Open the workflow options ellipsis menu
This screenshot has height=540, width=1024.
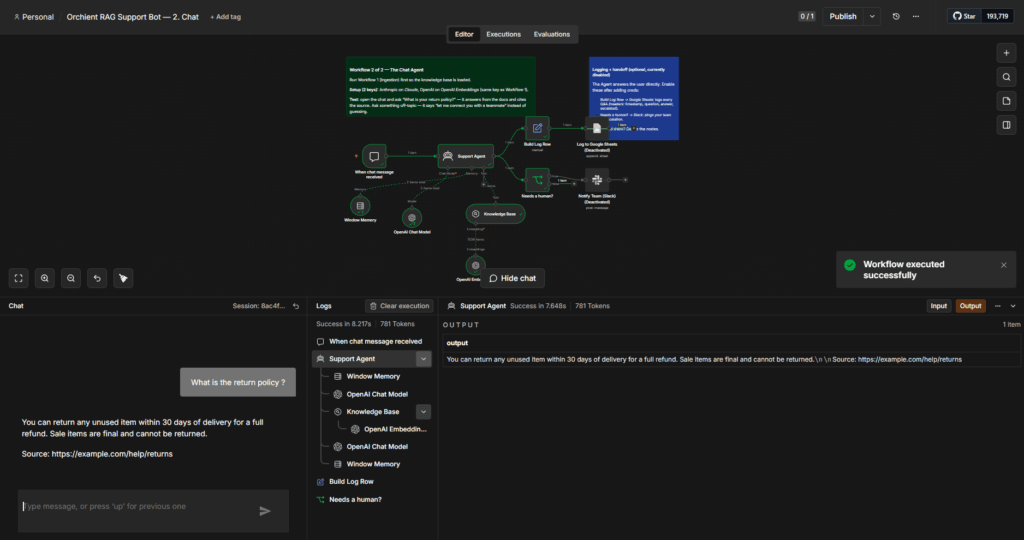pyautogui.click(x=916, y=16)
